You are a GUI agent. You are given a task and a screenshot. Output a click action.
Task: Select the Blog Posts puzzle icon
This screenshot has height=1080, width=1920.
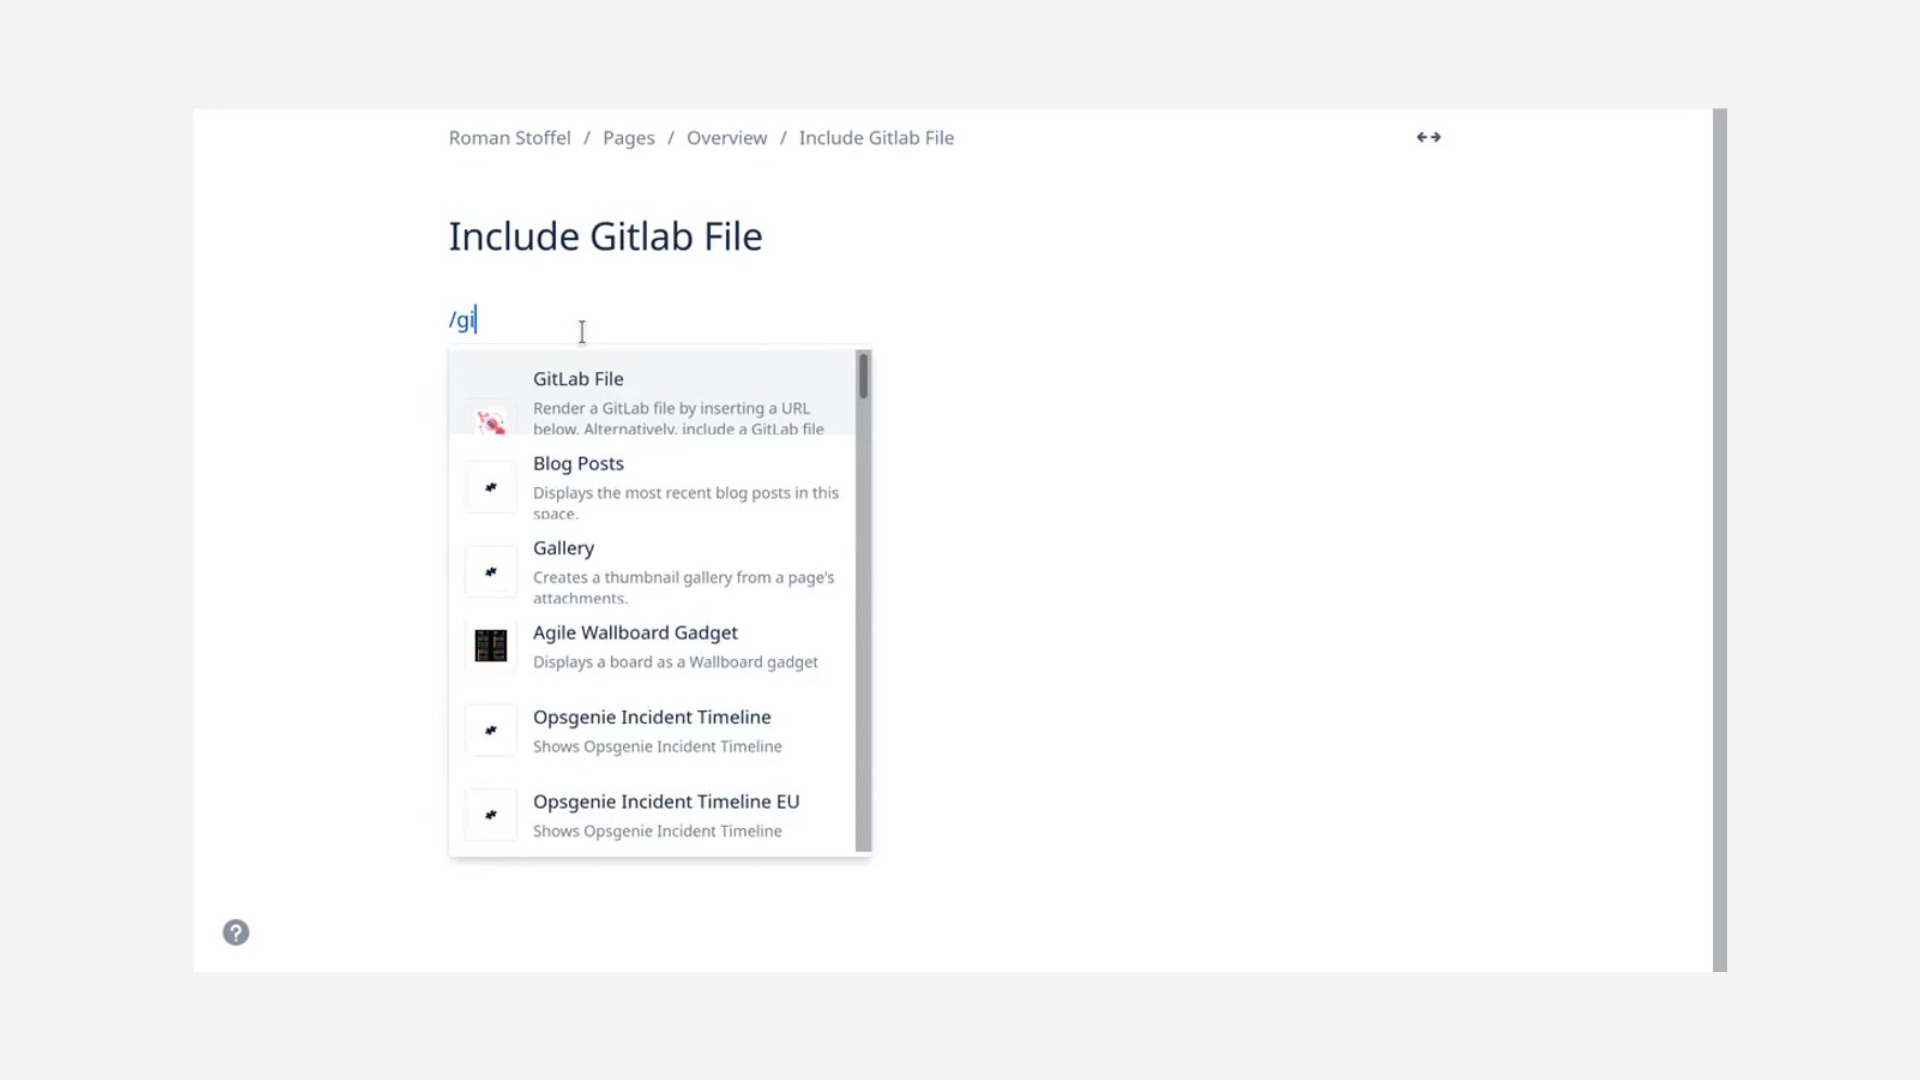point(490,487)
